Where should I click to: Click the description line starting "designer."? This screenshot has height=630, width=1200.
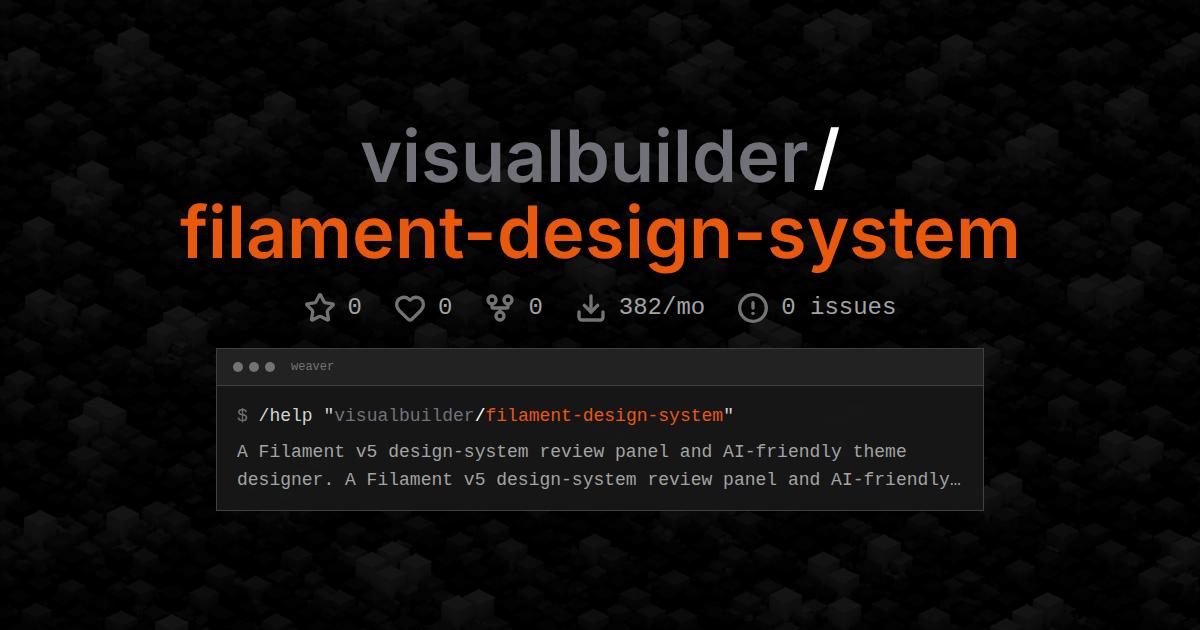599,479
